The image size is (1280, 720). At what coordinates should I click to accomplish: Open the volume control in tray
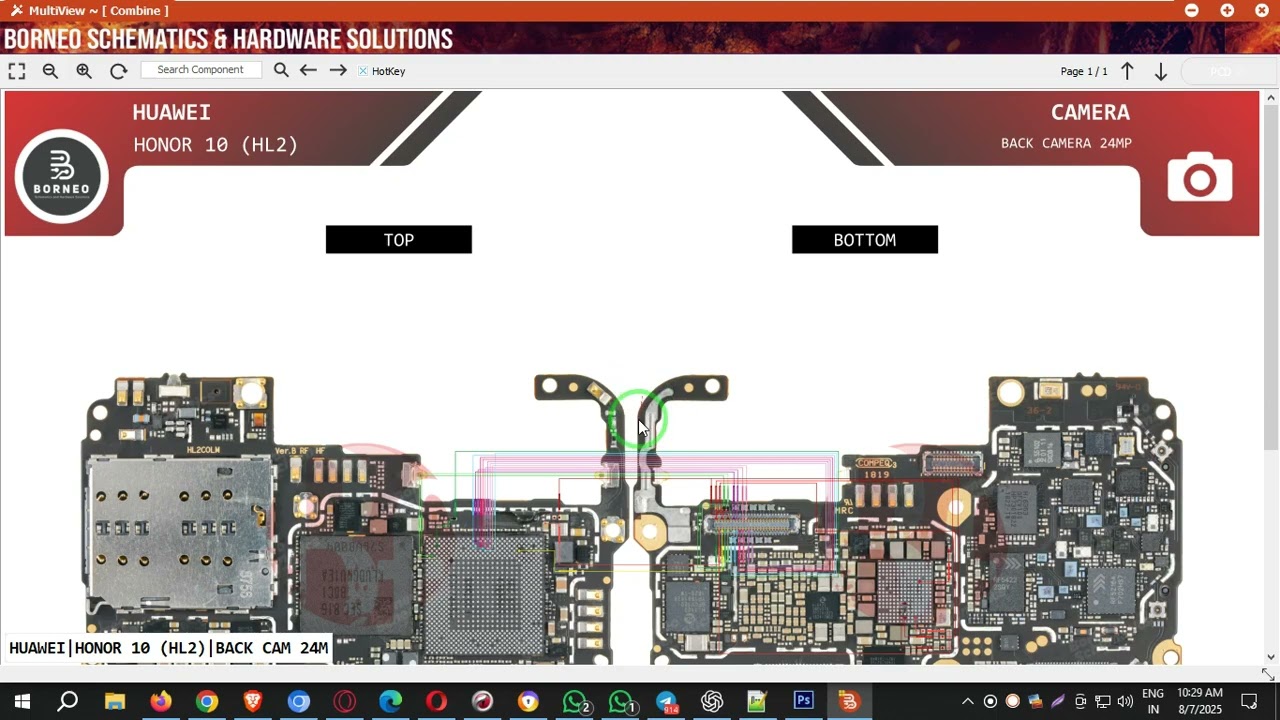(x=1125, y=701)
